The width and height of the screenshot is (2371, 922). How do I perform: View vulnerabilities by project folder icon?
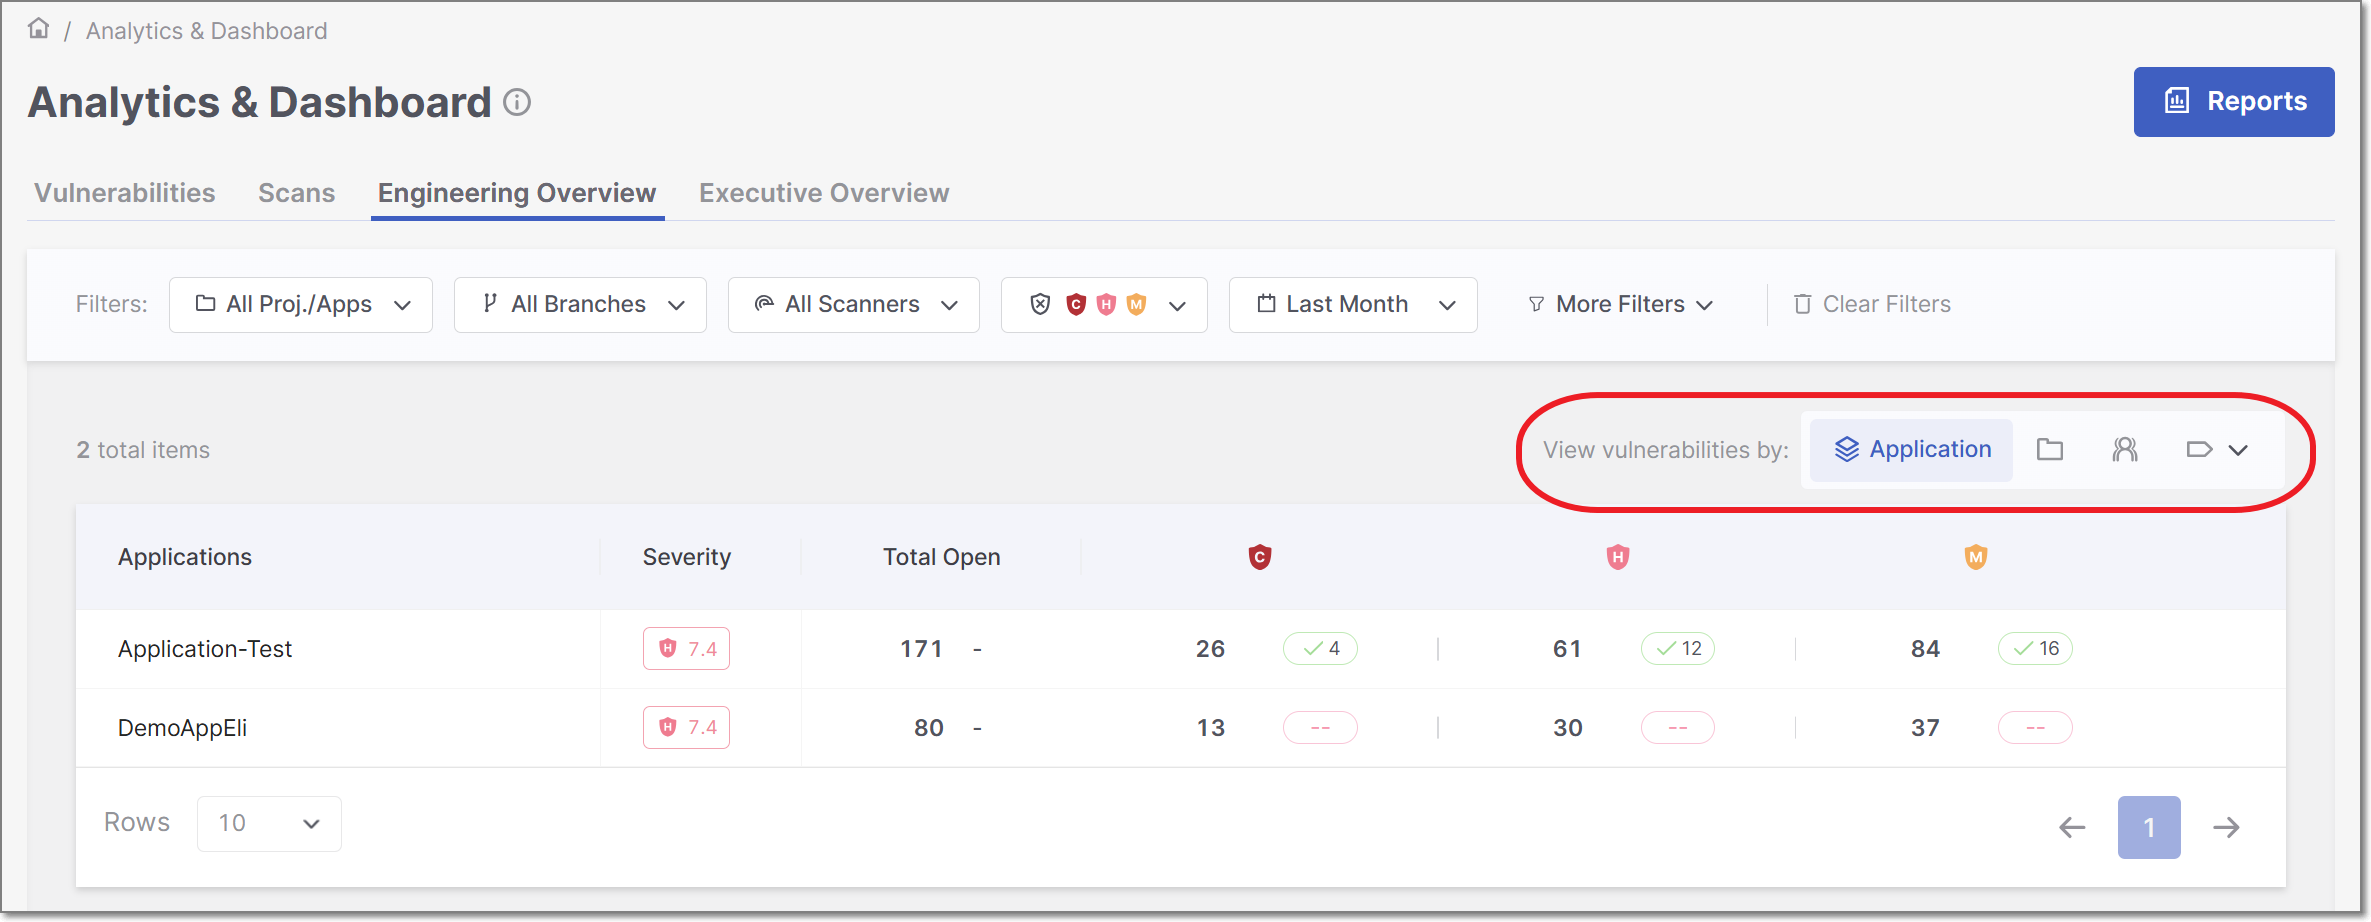(x=2050, y=450)
